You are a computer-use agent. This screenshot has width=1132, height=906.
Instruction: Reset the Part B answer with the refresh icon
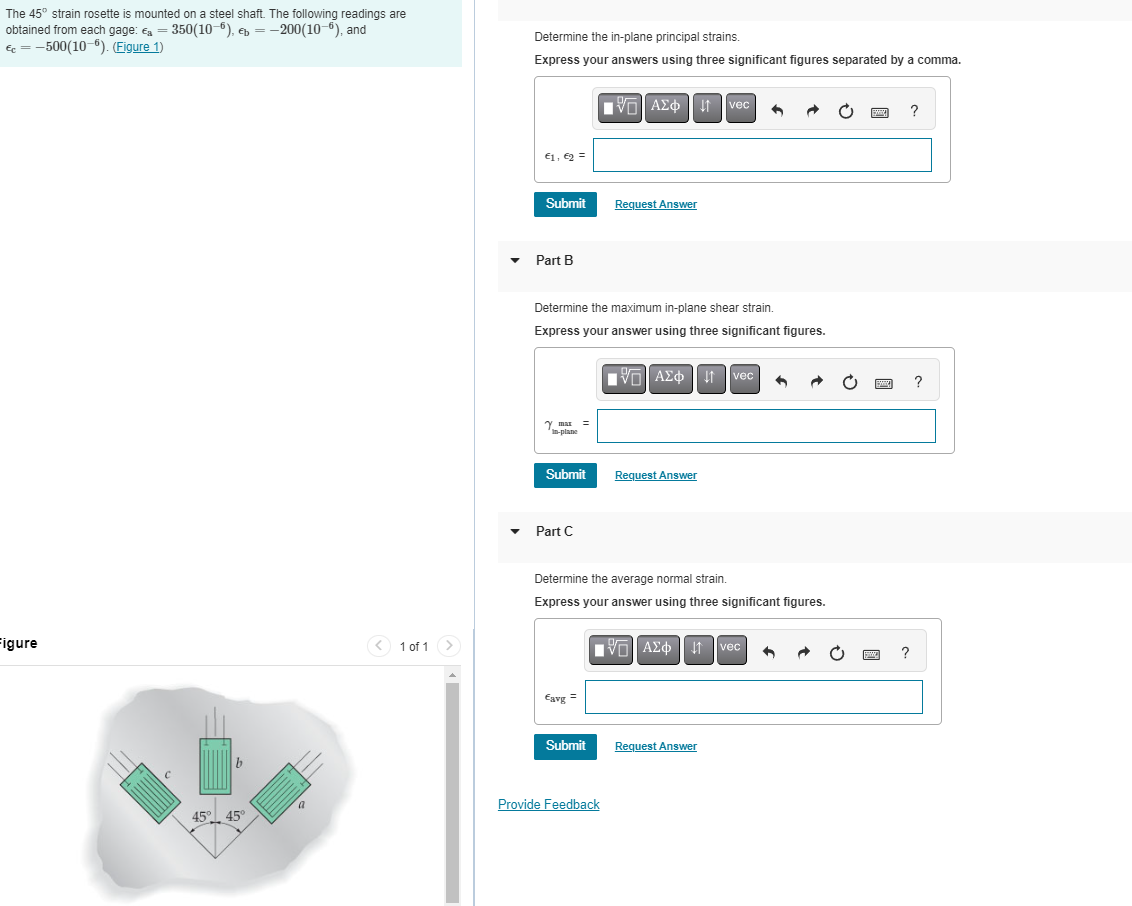point(849,382)
